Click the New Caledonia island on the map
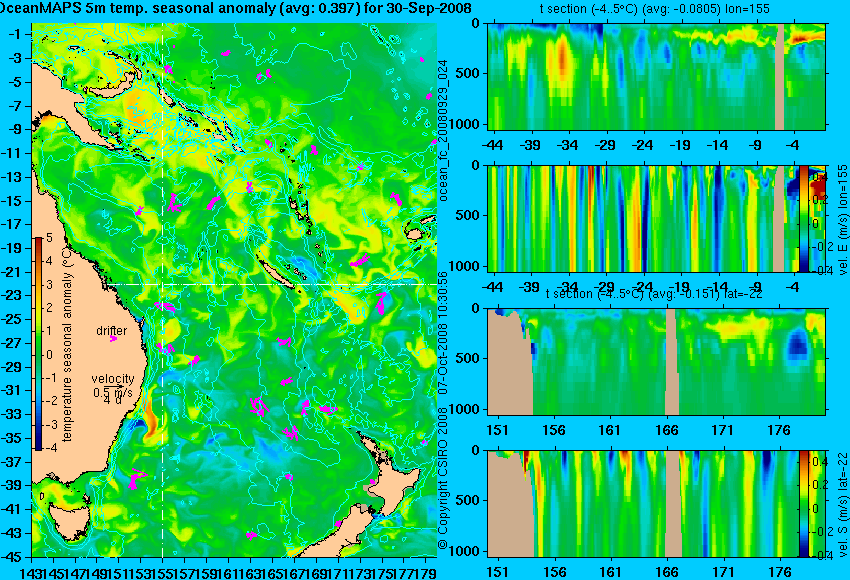Image resolution: width=850 pixels, height=580 pixels. point(278,275)
